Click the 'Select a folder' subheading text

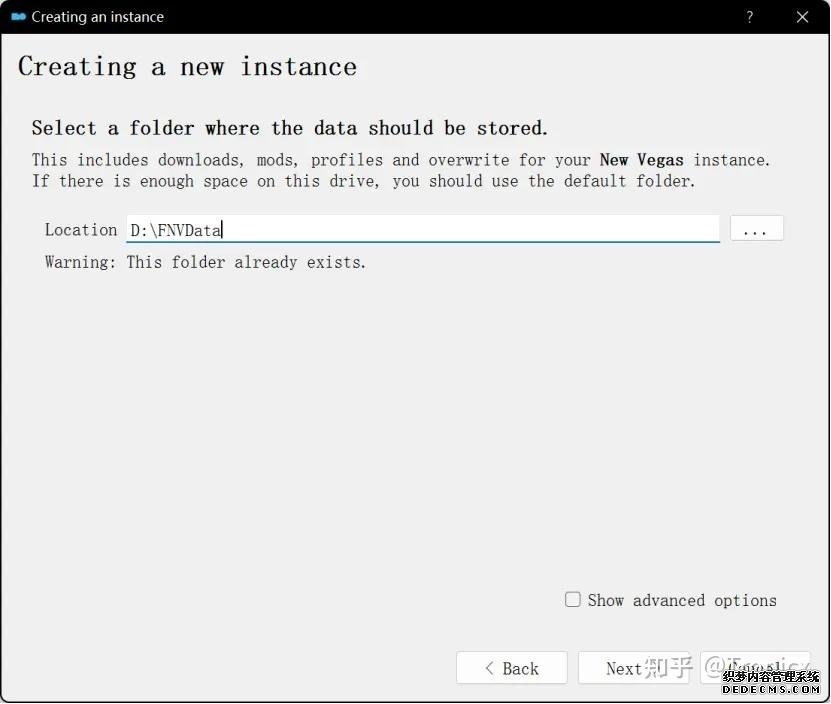click(290, 128)
